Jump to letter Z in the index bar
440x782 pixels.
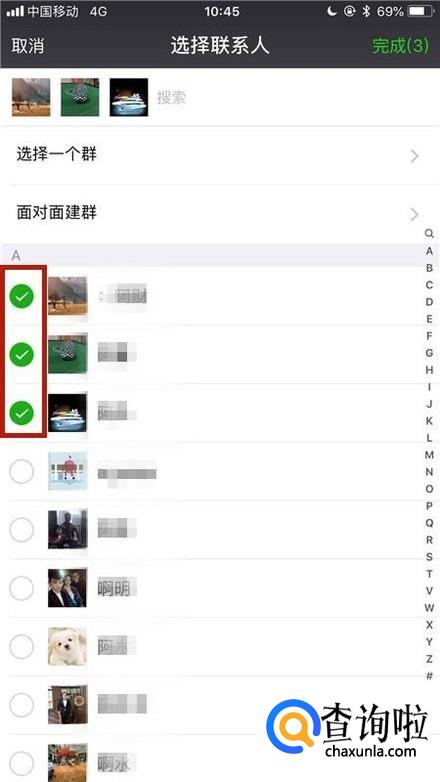tap(429, 659)
